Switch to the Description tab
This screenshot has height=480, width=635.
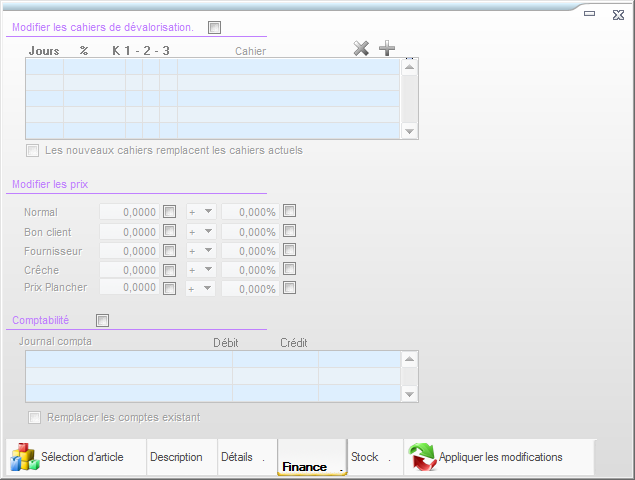176,457
